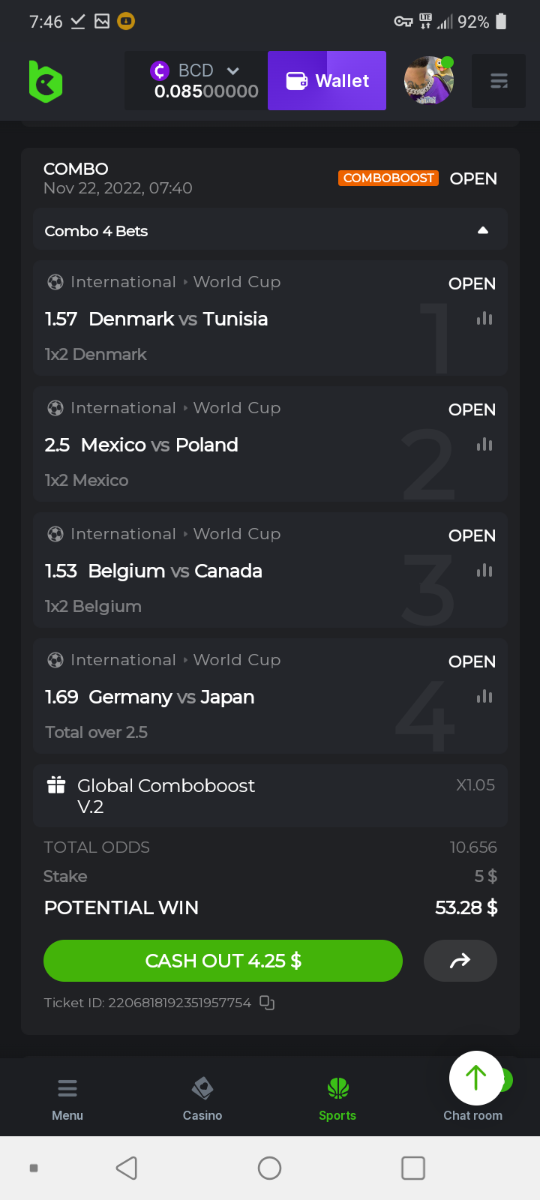
Task: Open the Global Comboboost V.2 bonus
Action: [x=270, y=796]
